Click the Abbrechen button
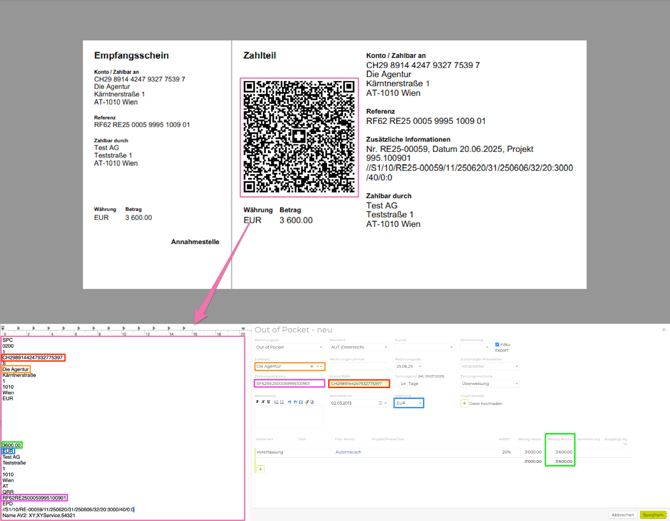The width and height of the screenshot is (670, 521). pyautogui.click(x=622, y=515)
